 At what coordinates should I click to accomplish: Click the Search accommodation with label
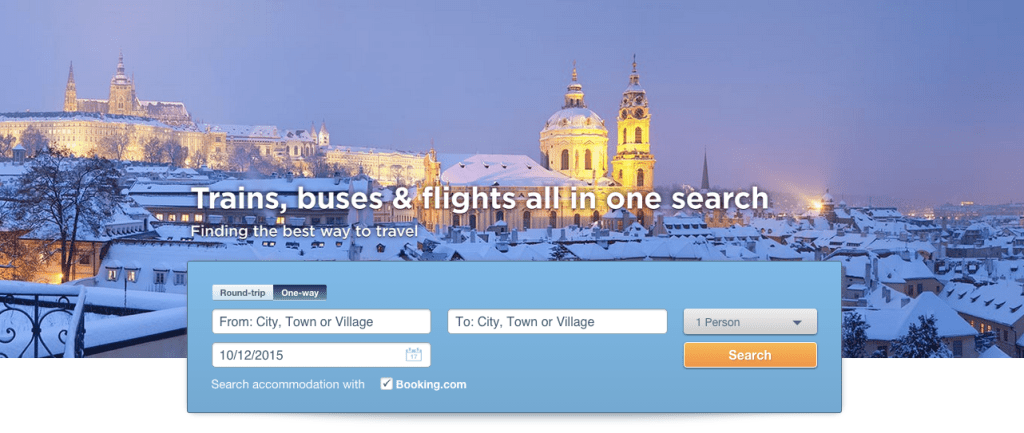(288, 385)
